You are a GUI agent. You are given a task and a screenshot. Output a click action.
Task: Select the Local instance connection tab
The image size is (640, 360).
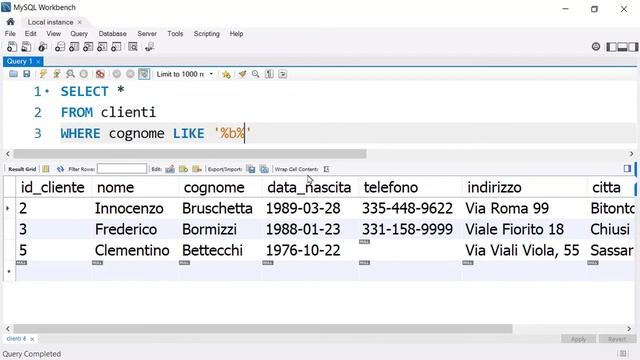coord(50,22)
